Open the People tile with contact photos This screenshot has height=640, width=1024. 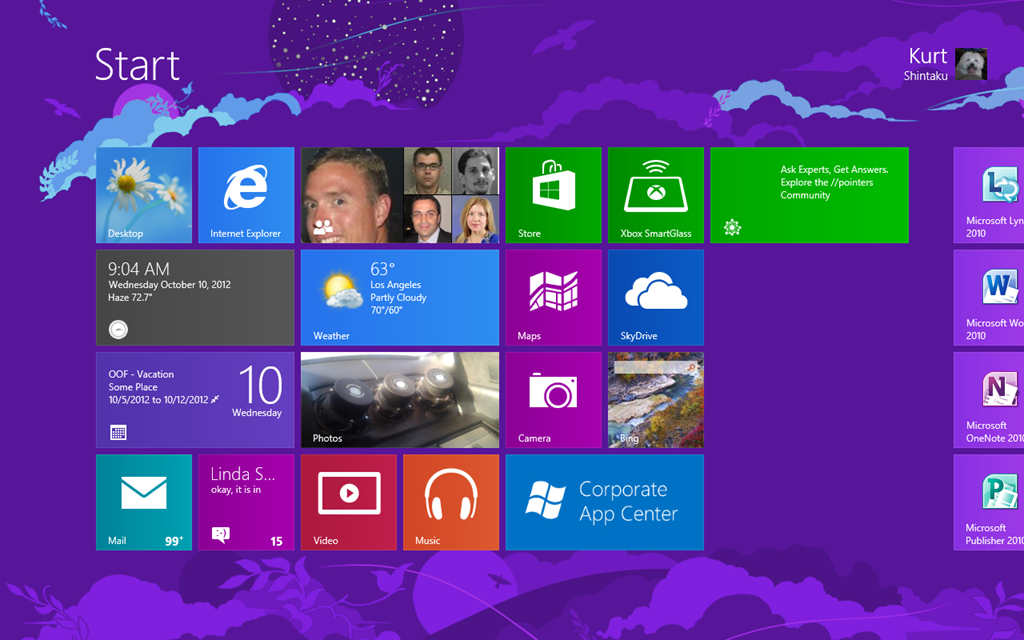click(400, 195)
